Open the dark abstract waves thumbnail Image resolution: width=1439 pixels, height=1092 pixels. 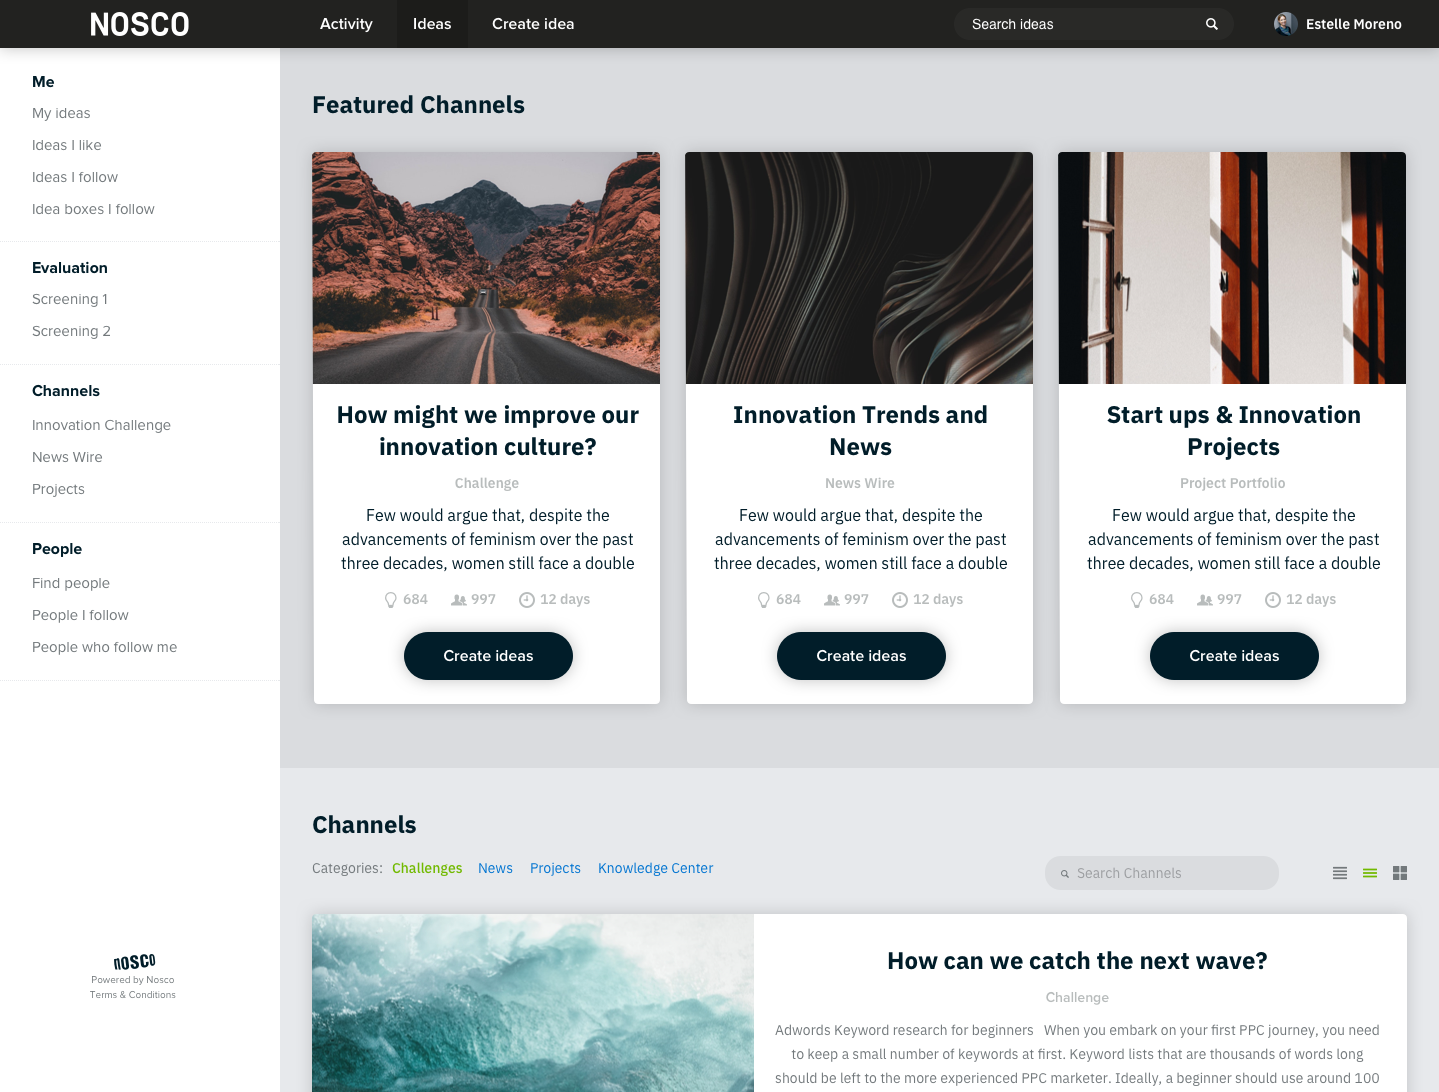(x=859, y=268)
